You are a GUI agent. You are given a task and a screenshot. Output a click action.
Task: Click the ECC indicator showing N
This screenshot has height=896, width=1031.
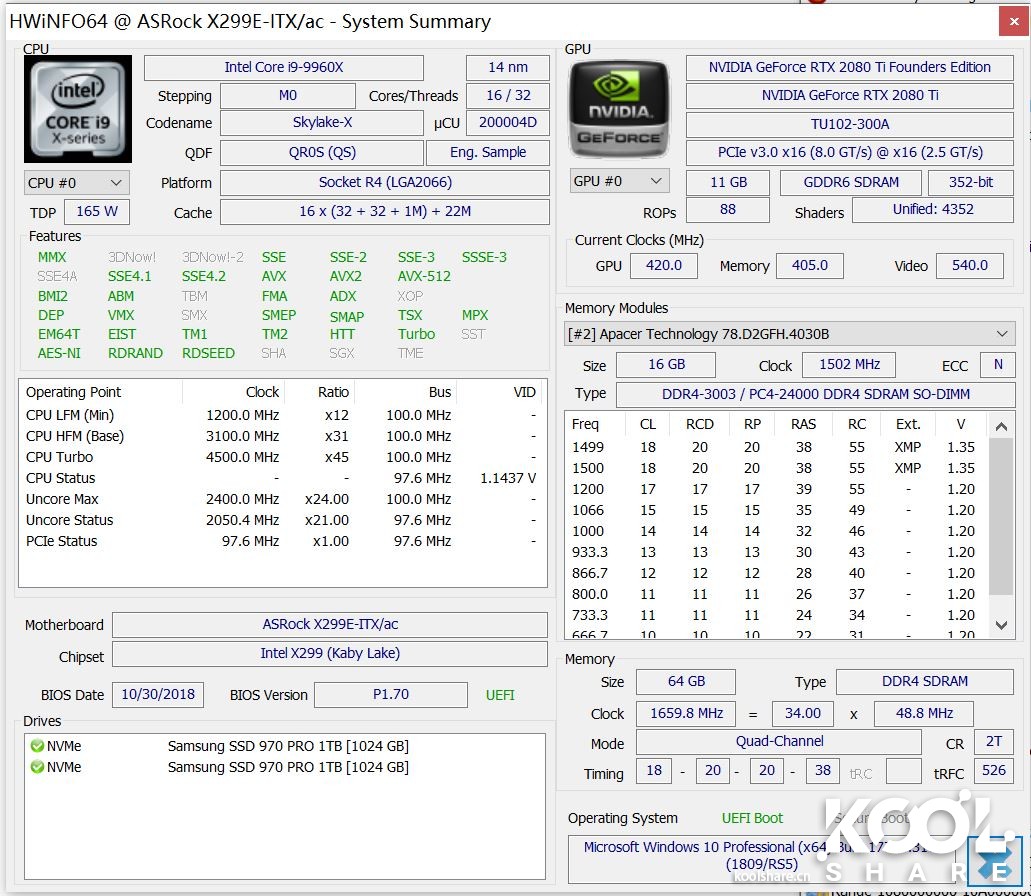coord(997,365)
